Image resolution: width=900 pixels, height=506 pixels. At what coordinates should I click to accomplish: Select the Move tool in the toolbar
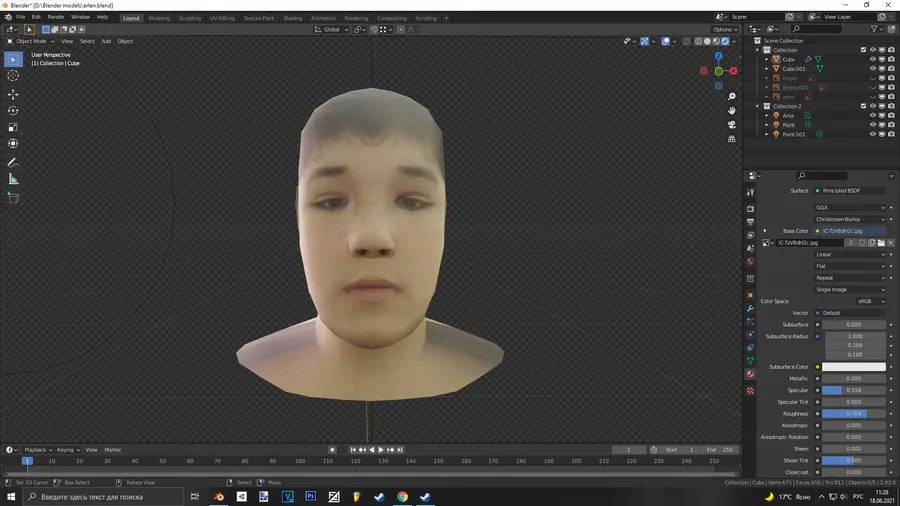pos(13,94)
